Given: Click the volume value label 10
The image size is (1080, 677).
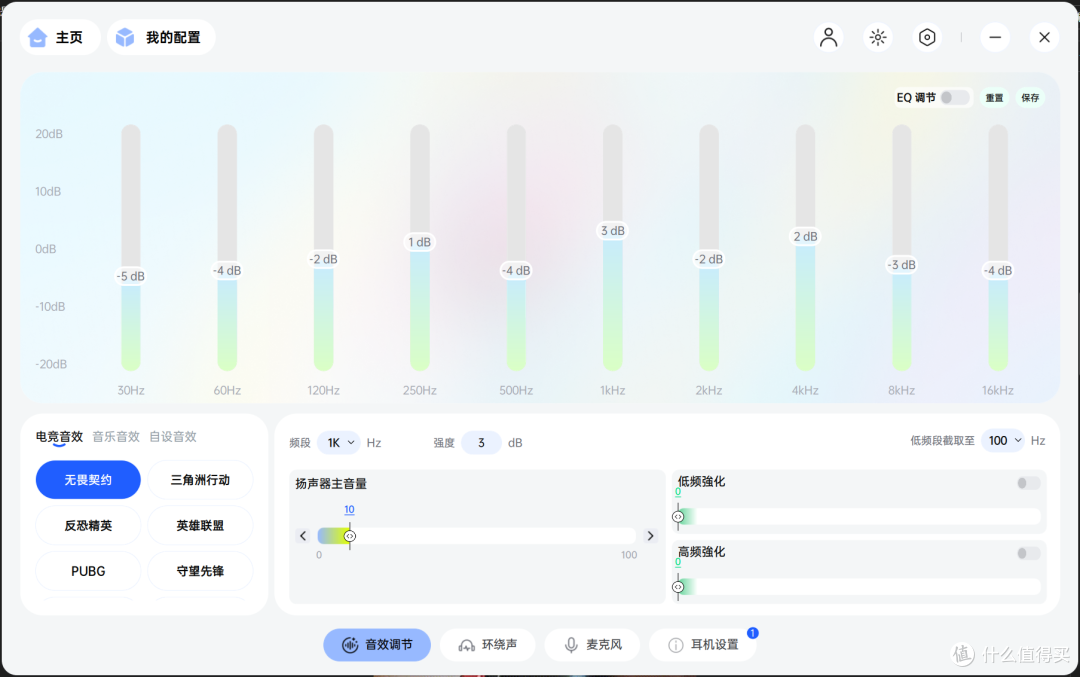Looking at the screenshot, I should tap(349, 510).
